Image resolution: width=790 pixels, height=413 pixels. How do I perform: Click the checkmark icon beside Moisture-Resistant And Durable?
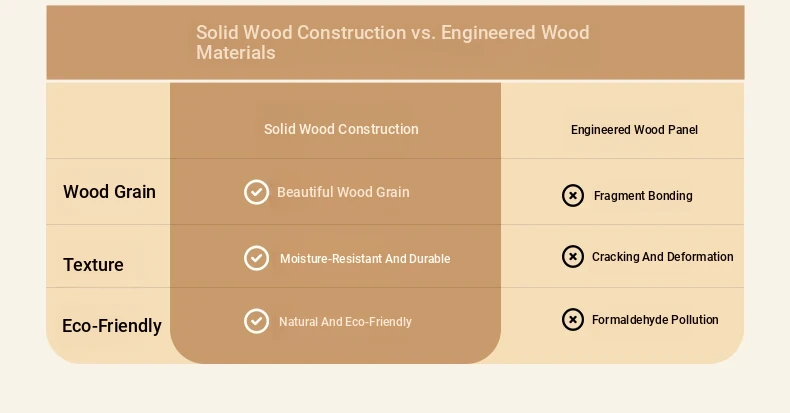pyautogui.click(x=256, y=258)
